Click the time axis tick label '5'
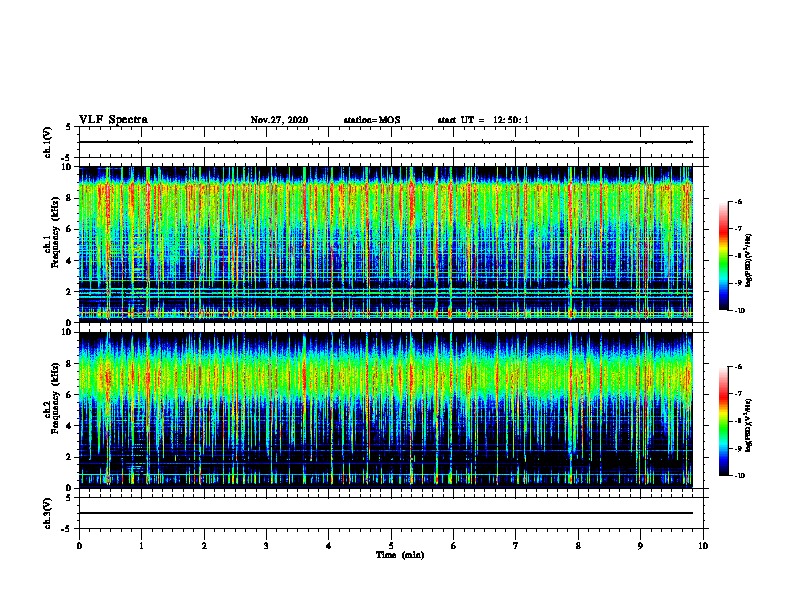The image size is (792, 612). coord(391,545)
